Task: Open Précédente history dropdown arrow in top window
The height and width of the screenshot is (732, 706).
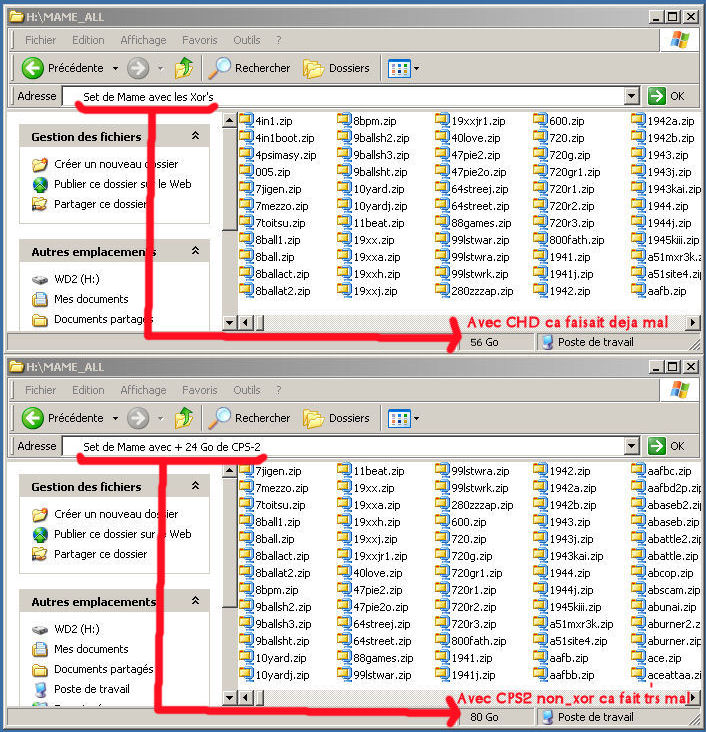Action: coord(115,69)
